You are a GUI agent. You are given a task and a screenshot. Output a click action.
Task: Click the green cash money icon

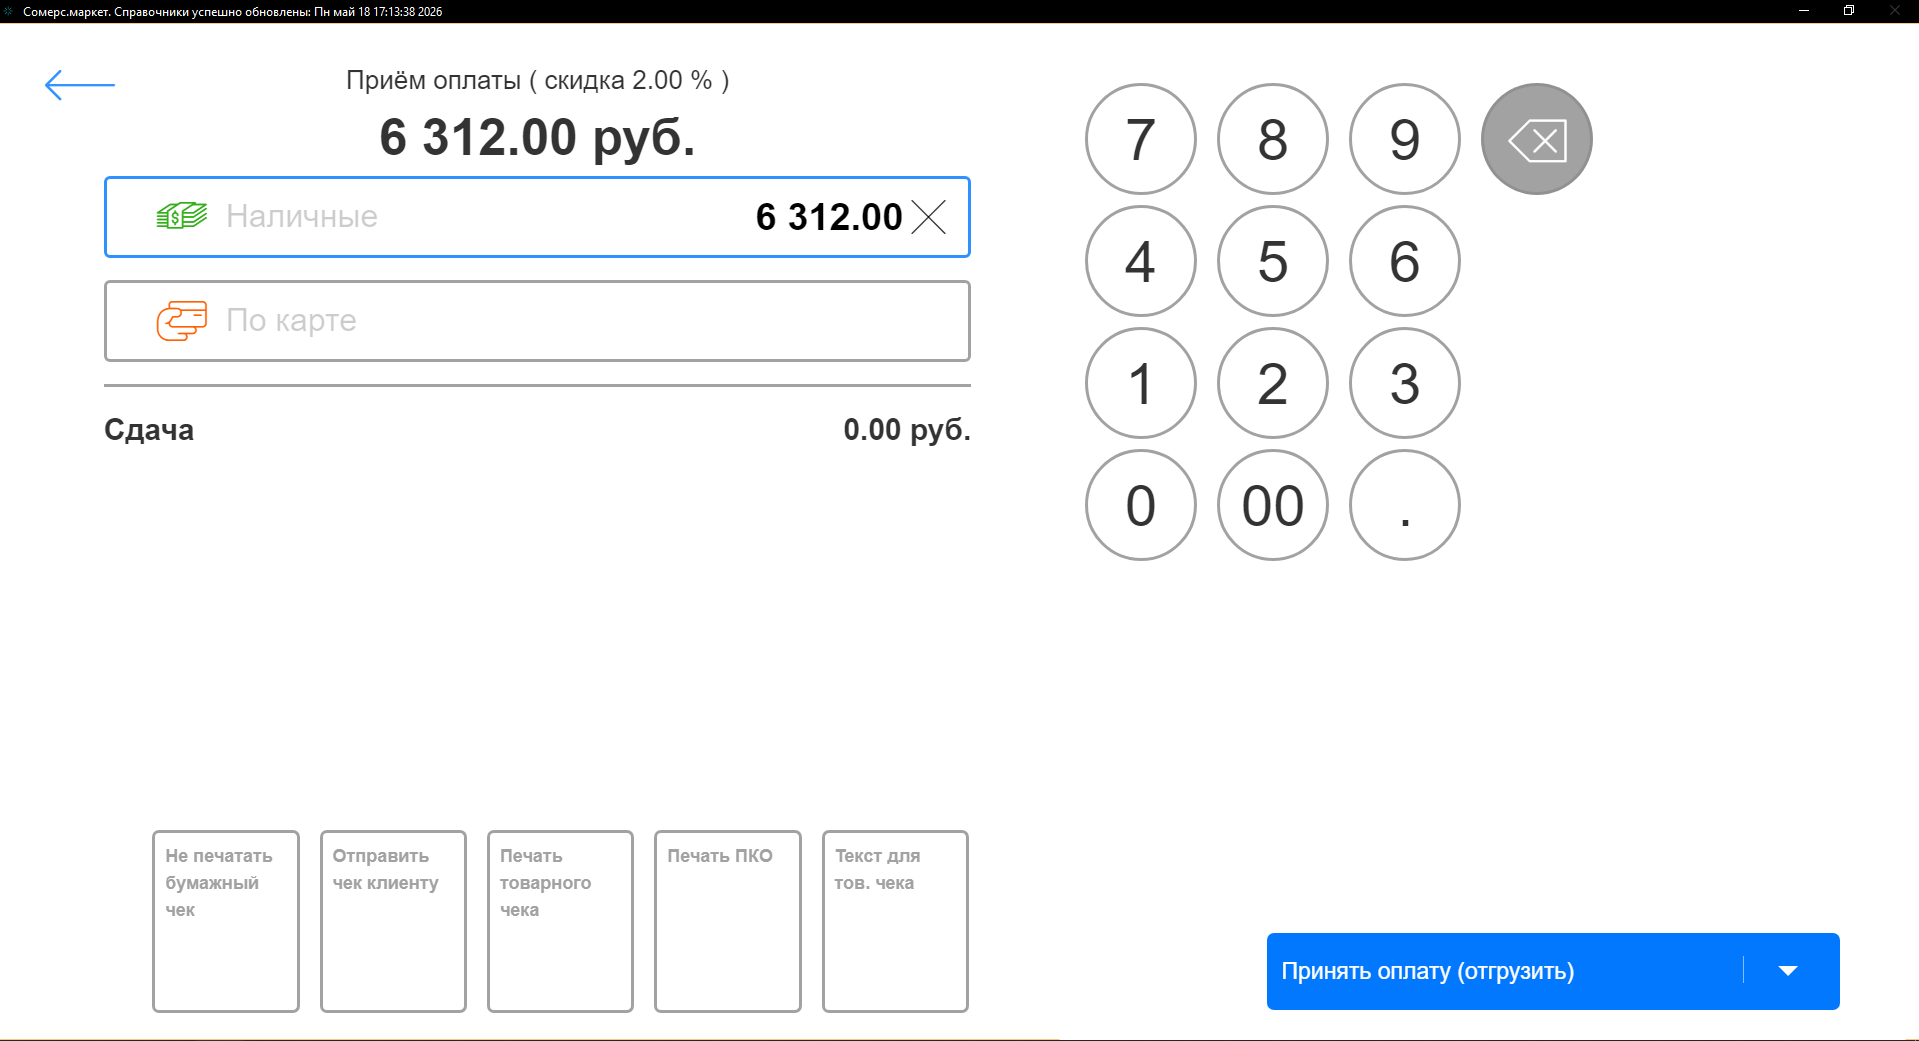(182, 216)
